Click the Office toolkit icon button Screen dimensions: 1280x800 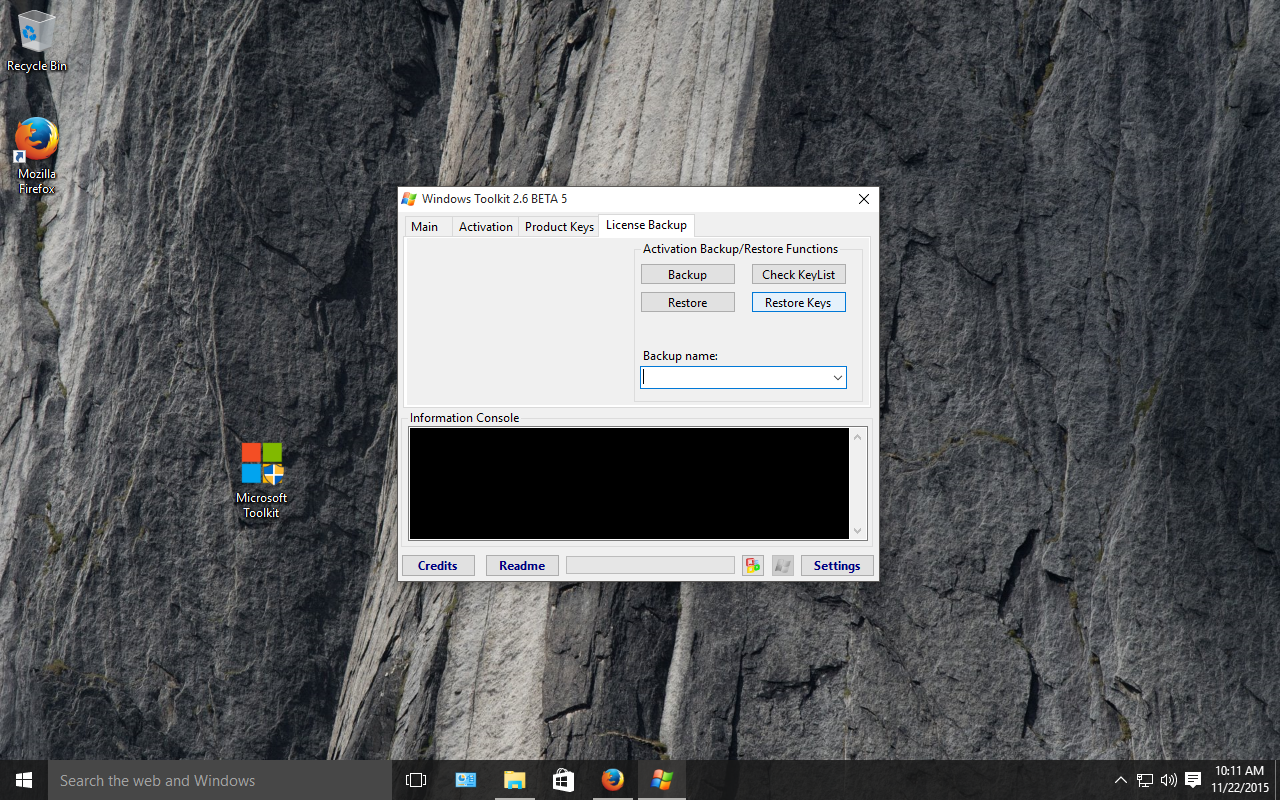753,566
